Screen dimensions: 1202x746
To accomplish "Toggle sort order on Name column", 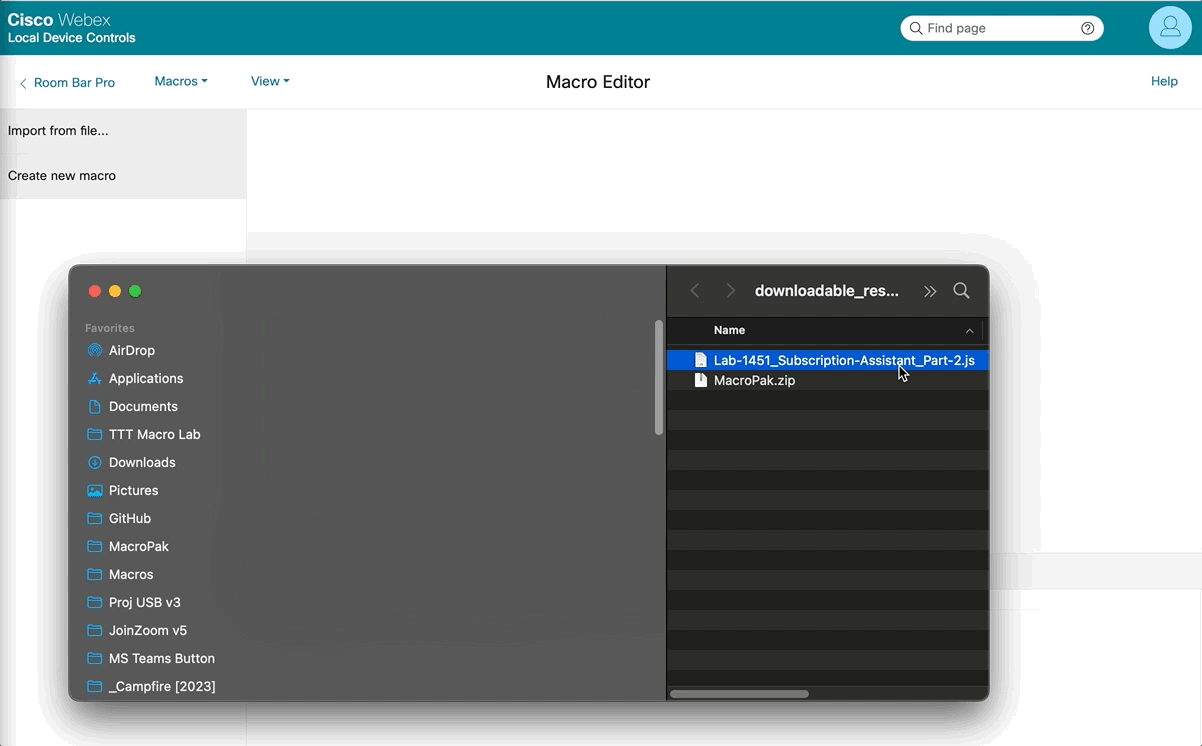I will tap(969, 331).
